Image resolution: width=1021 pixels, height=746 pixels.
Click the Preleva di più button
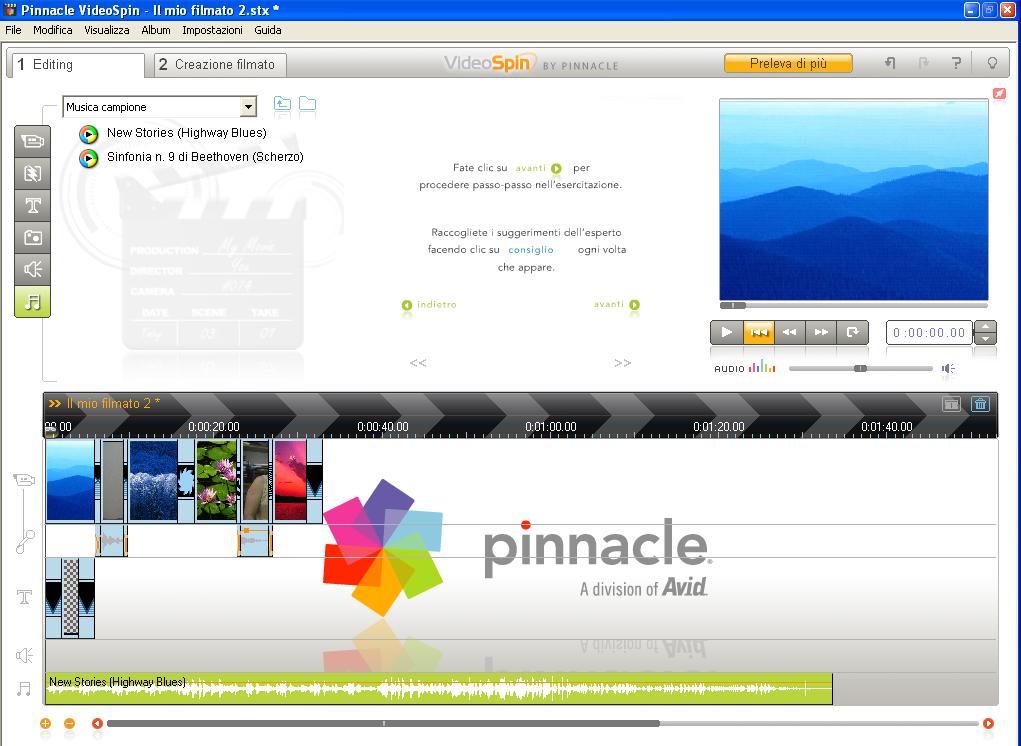click(x=788, y=63)
